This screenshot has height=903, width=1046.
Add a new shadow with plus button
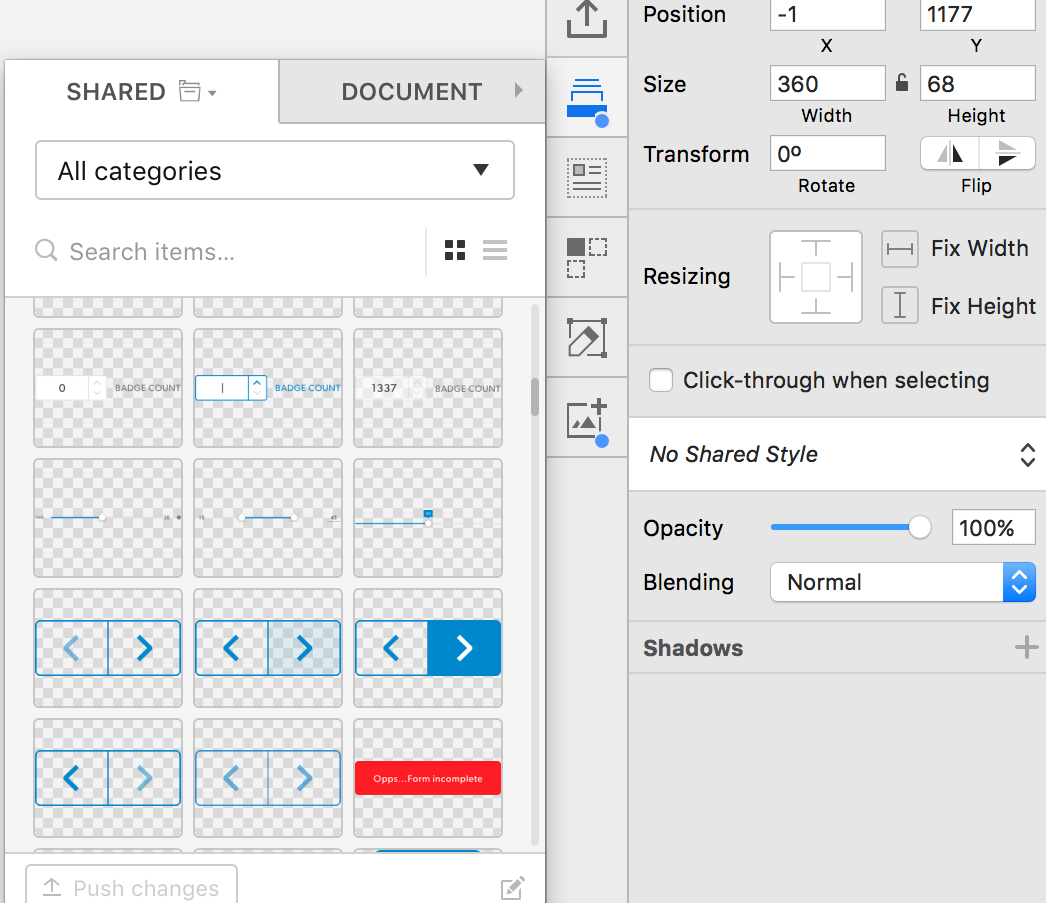[1026, 648]
